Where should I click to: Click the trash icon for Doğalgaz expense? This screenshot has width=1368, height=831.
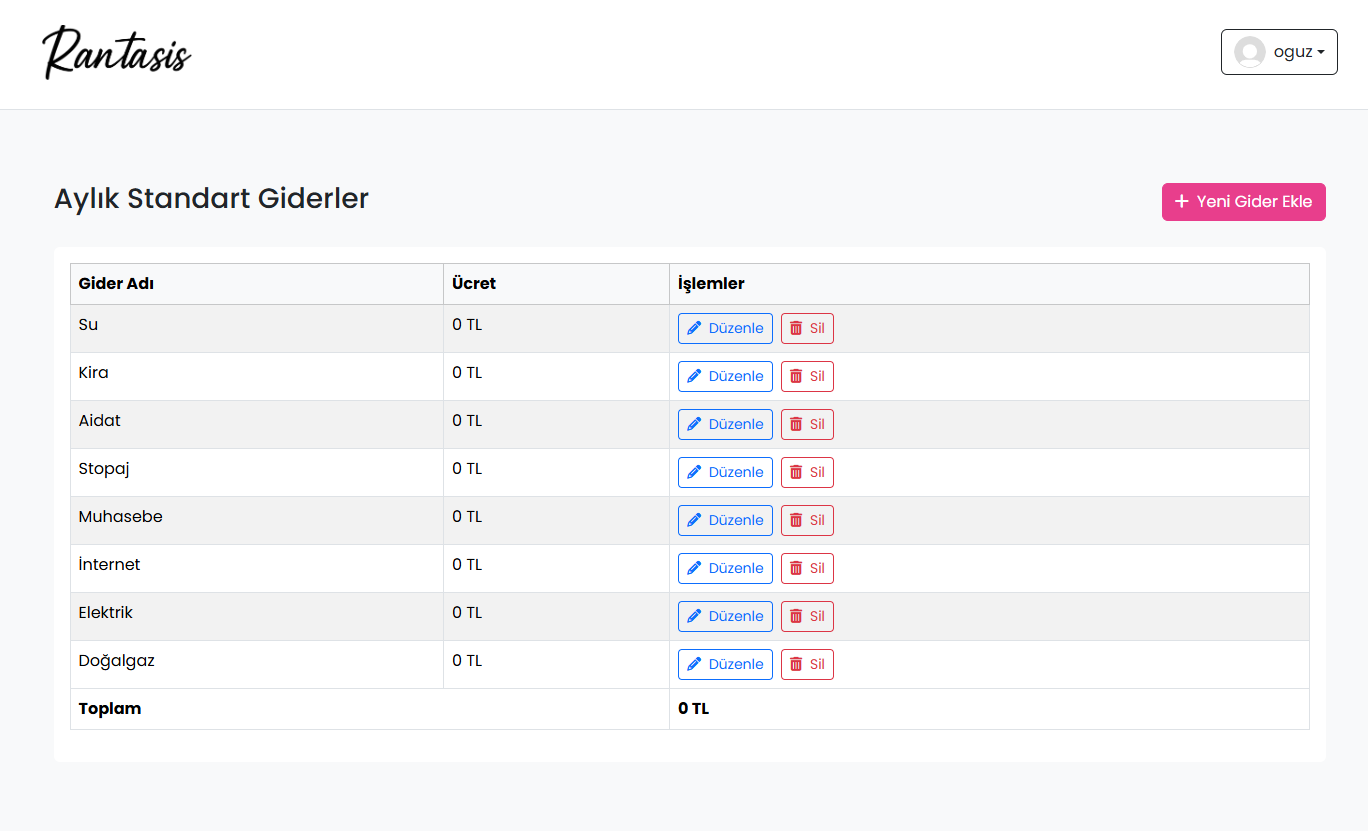coord(796,664)
